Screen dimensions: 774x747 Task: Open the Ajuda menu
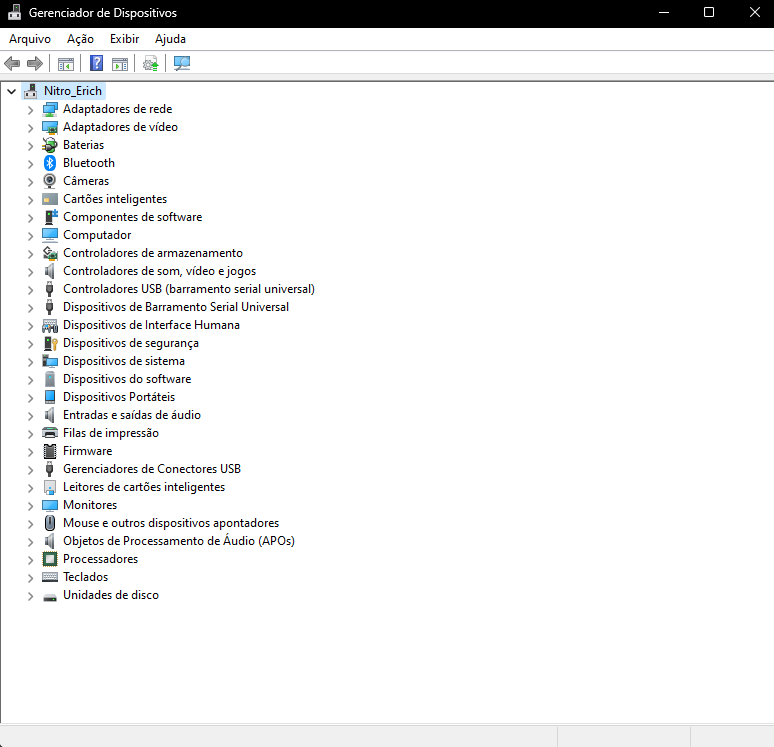pyautogui.click(x=170, y=39)
